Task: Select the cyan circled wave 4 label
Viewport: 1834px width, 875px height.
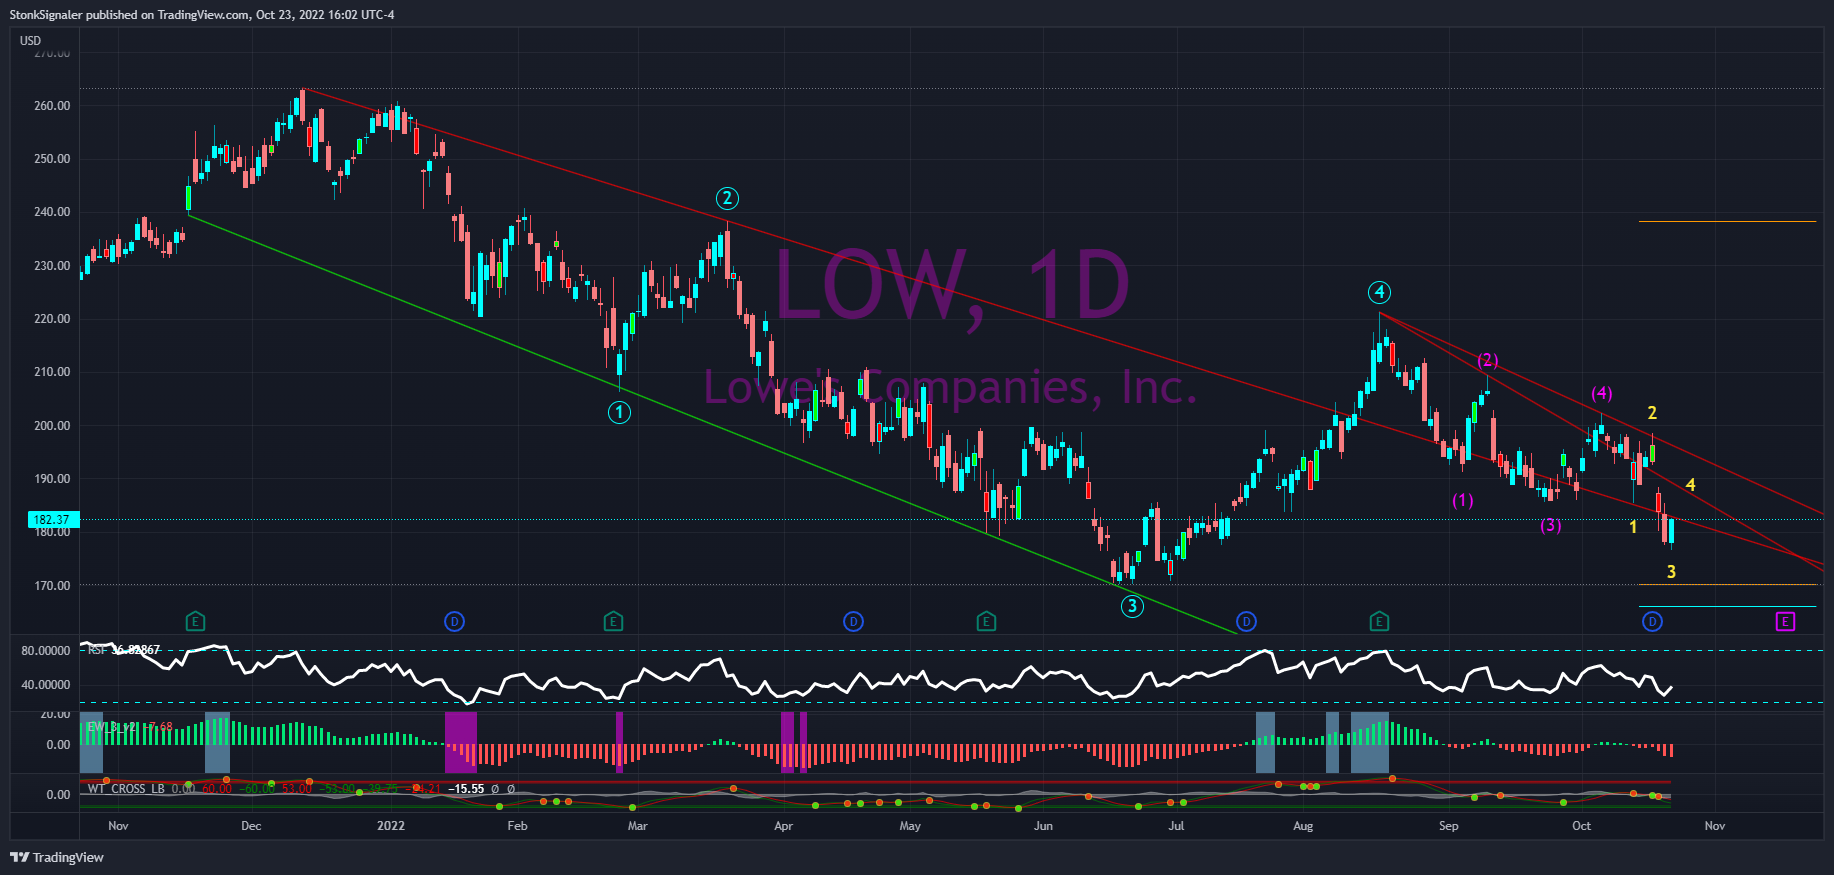Action: pyautogui.click(x=1380, y=292)
